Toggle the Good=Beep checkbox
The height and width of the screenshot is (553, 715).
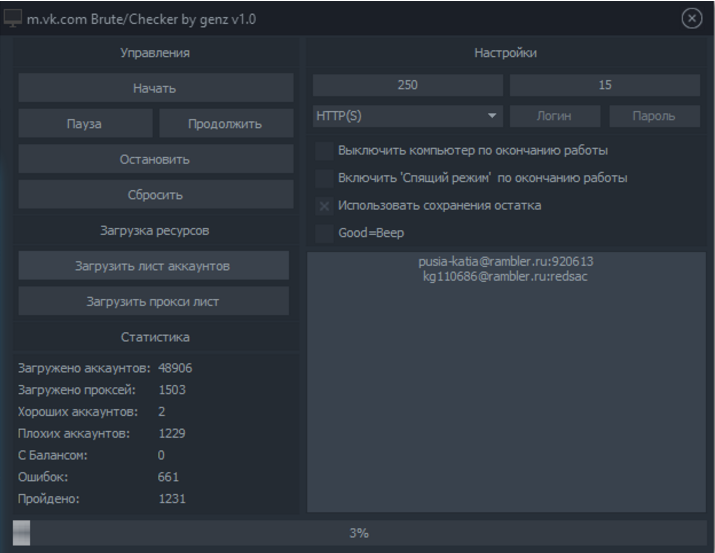tap(324, 233)
